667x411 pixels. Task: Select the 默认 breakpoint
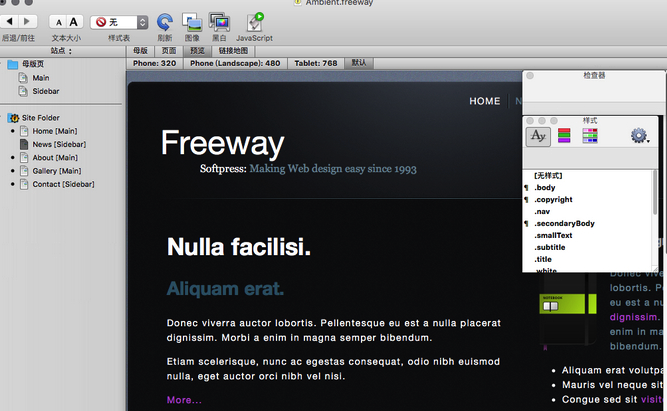(359, 63)
